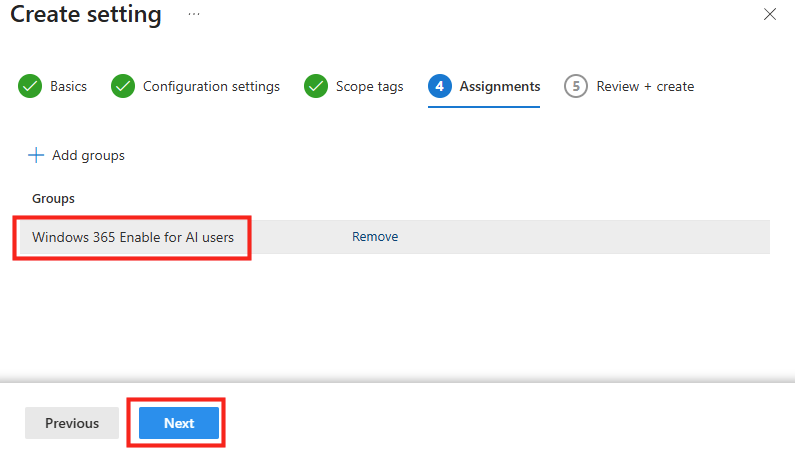The height and width of the screenshot is (453, 795).
Task: Select the Assignments step label
Action: point(500,86)
